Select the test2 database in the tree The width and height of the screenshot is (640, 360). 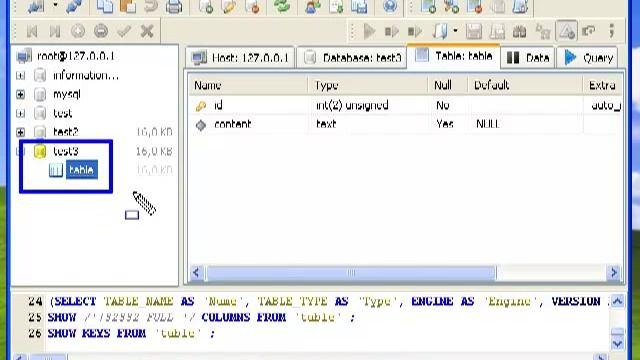65,132
